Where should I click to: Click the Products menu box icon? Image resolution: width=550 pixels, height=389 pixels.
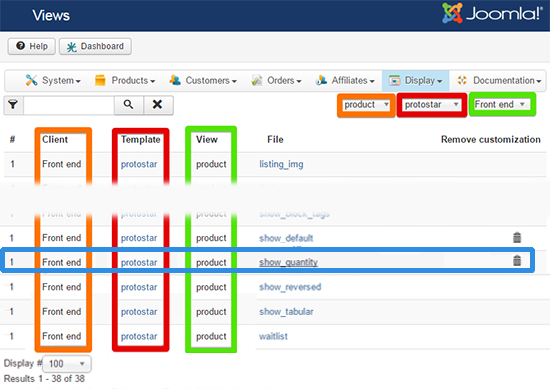[x=100, y=80]
